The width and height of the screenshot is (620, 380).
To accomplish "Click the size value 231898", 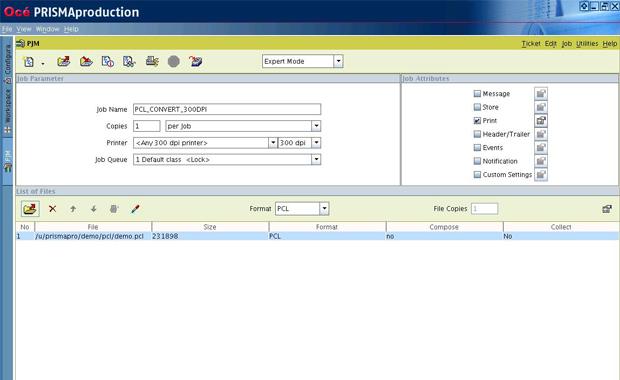I will click(165, 236).
